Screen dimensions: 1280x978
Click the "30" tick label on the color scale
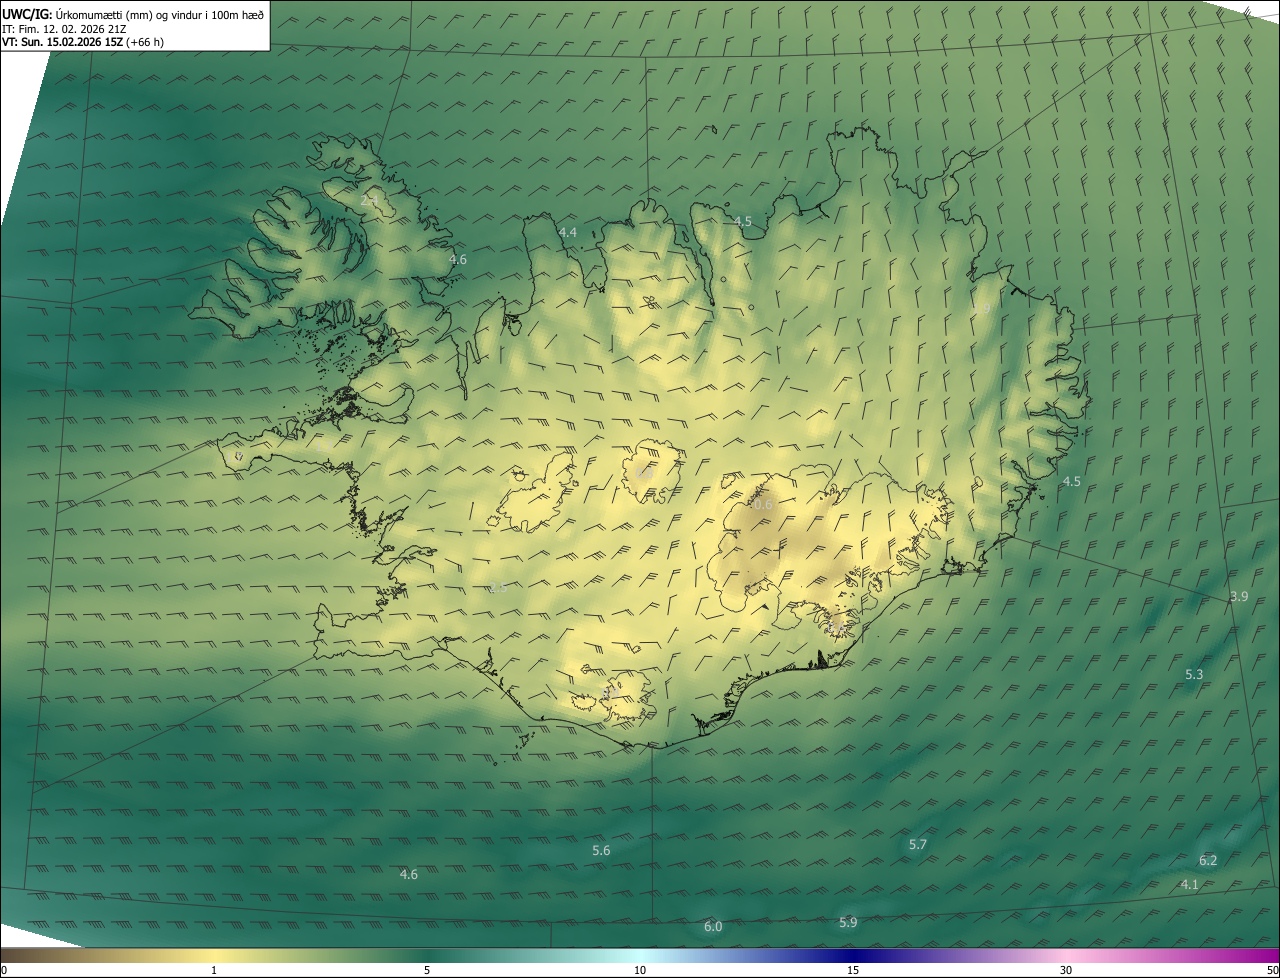(1066, 970)
